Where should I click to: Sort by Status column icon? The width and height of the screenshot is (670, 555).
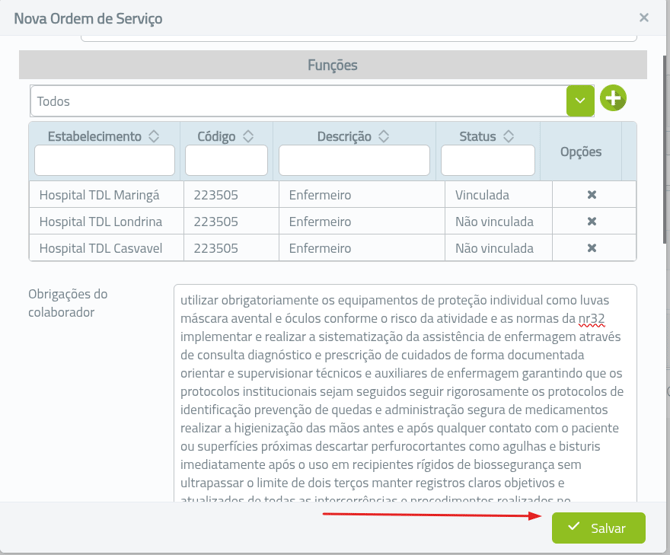coord(508,136)
